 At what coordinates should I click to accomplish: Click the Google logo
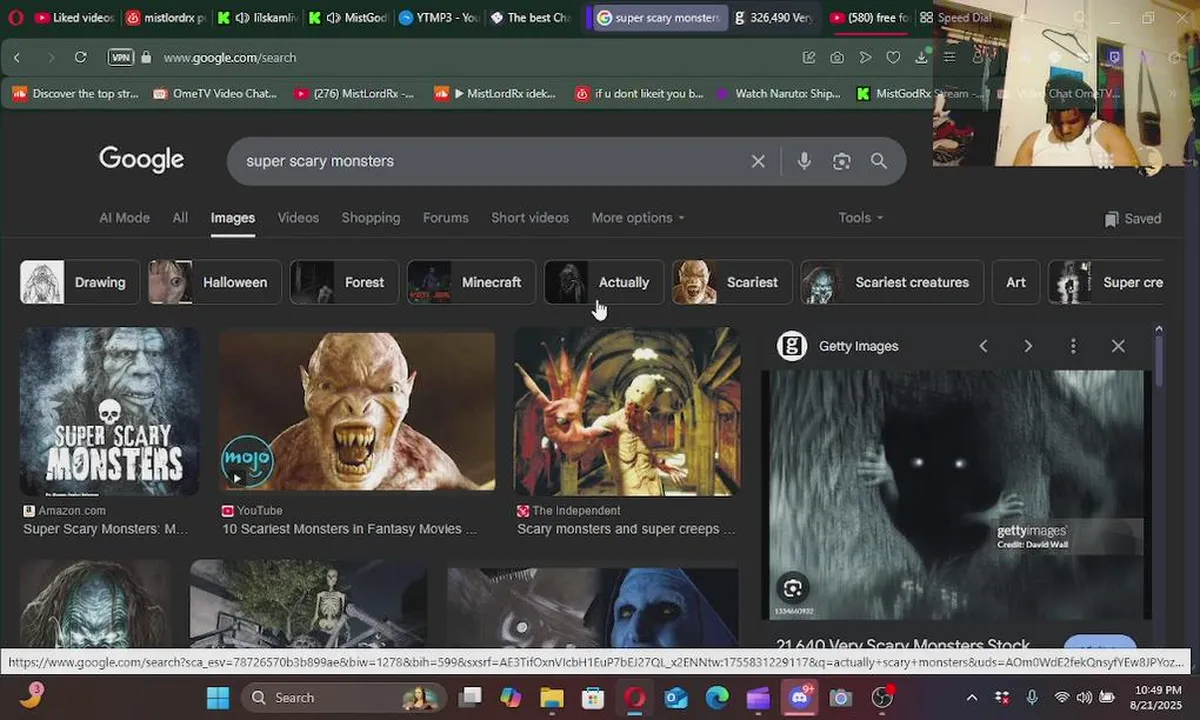point(141,159)
